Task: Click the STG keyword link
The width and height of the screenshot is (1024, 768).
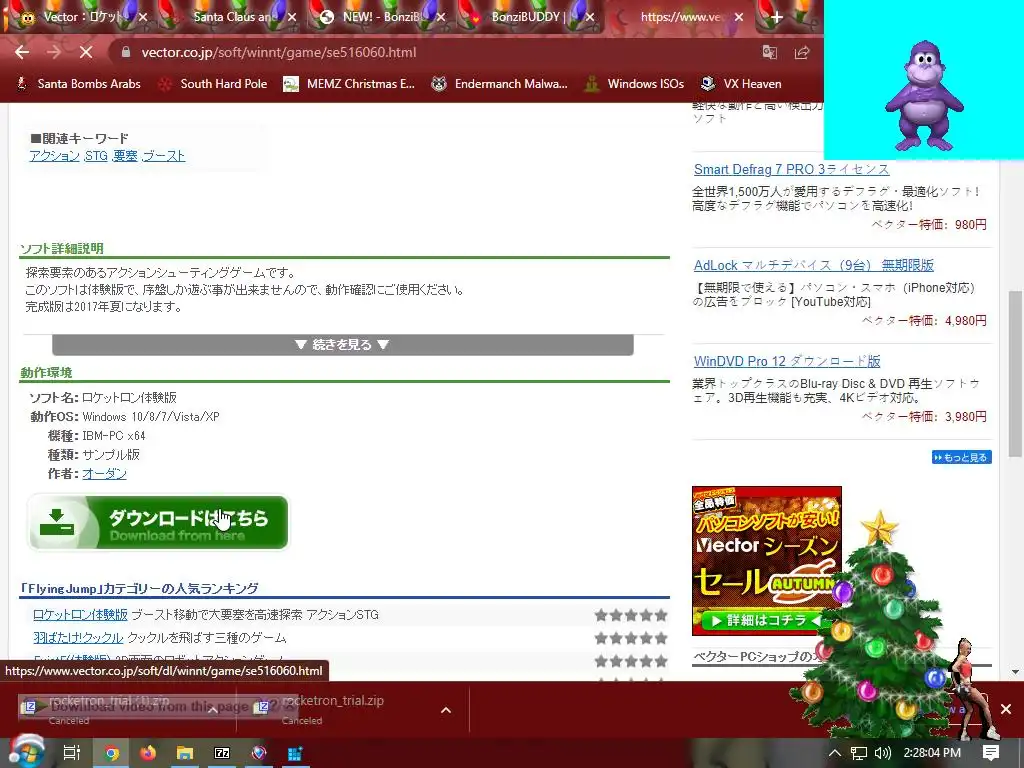Action: (x=96, y=156)
